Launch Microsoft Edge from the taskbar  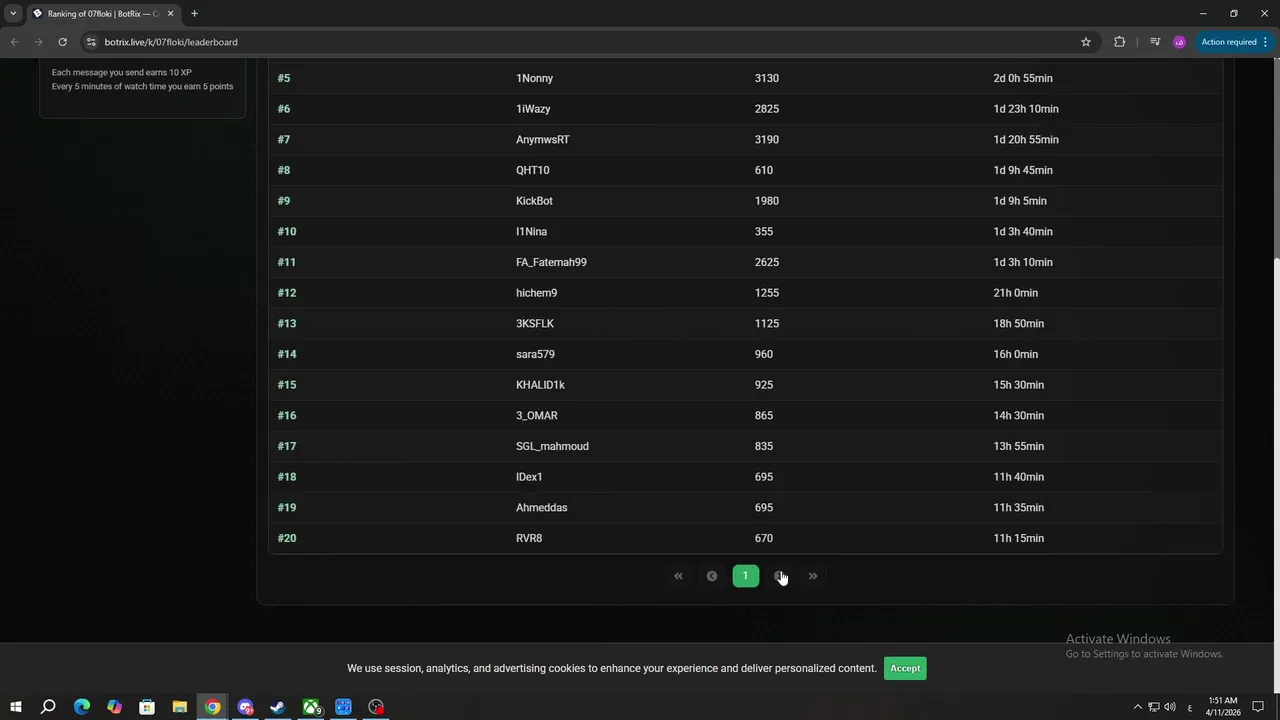point(82,707)
